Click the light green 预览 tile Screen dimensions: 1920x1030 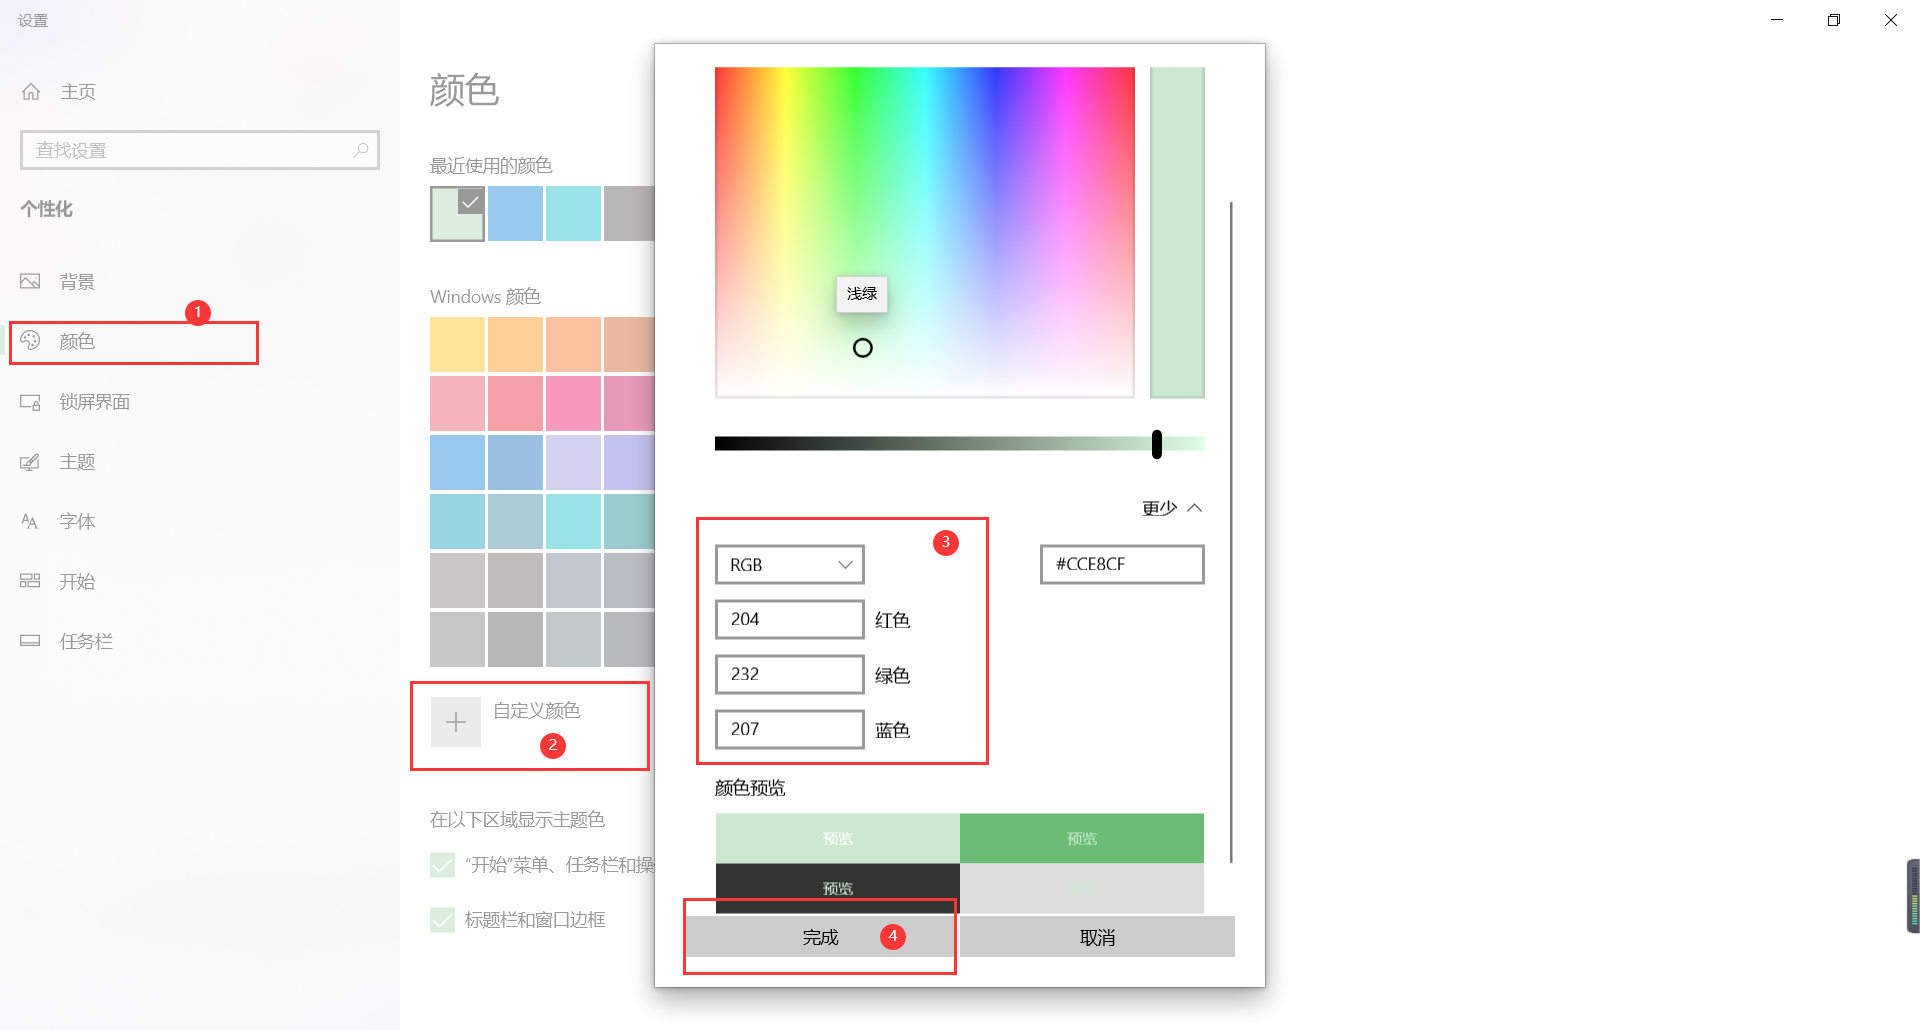838,838
